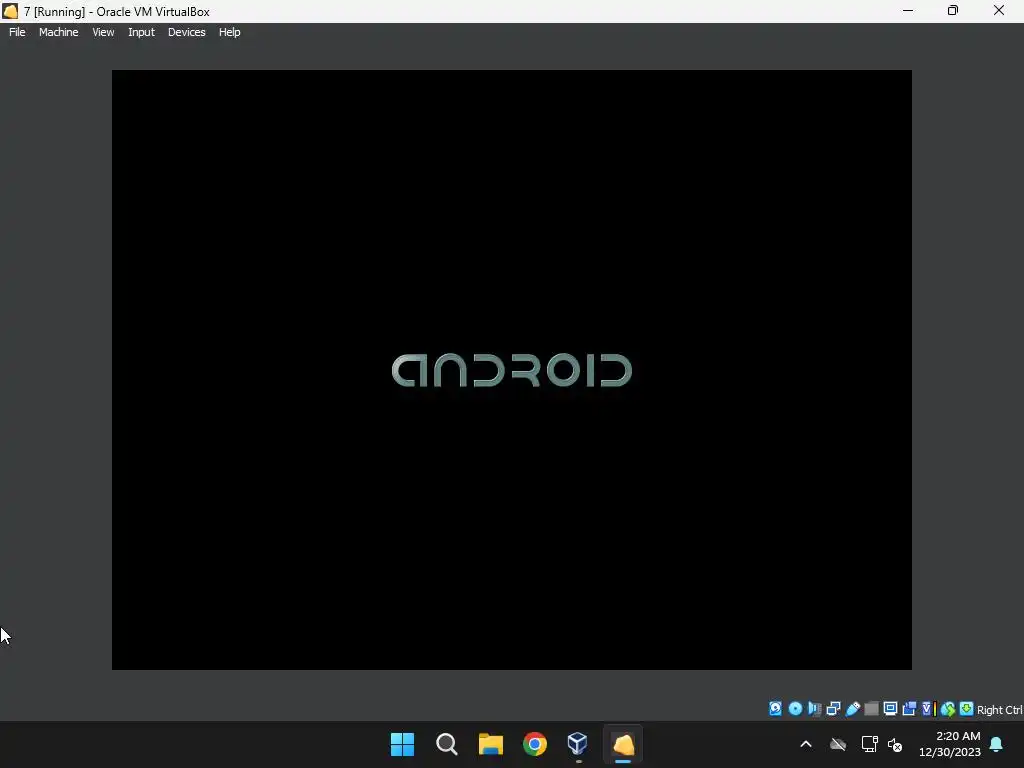This screenshot has height=768, width=1024.
Task: Minimize the VirtualBox VM window
Action: point(908,10)
